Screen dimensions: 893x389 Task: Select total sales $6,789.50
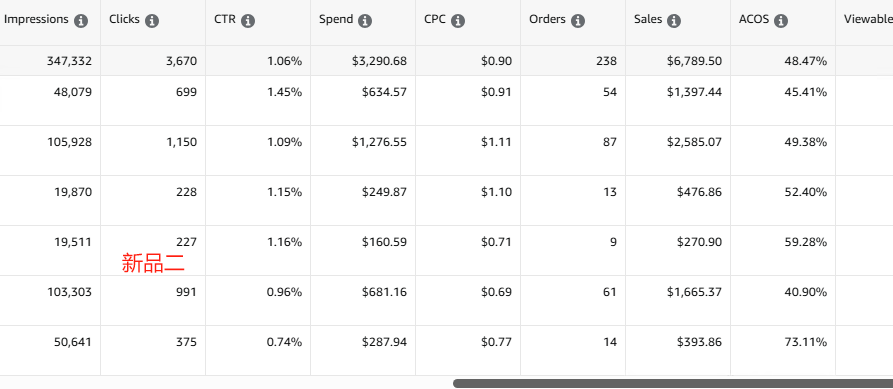point(695,61)
